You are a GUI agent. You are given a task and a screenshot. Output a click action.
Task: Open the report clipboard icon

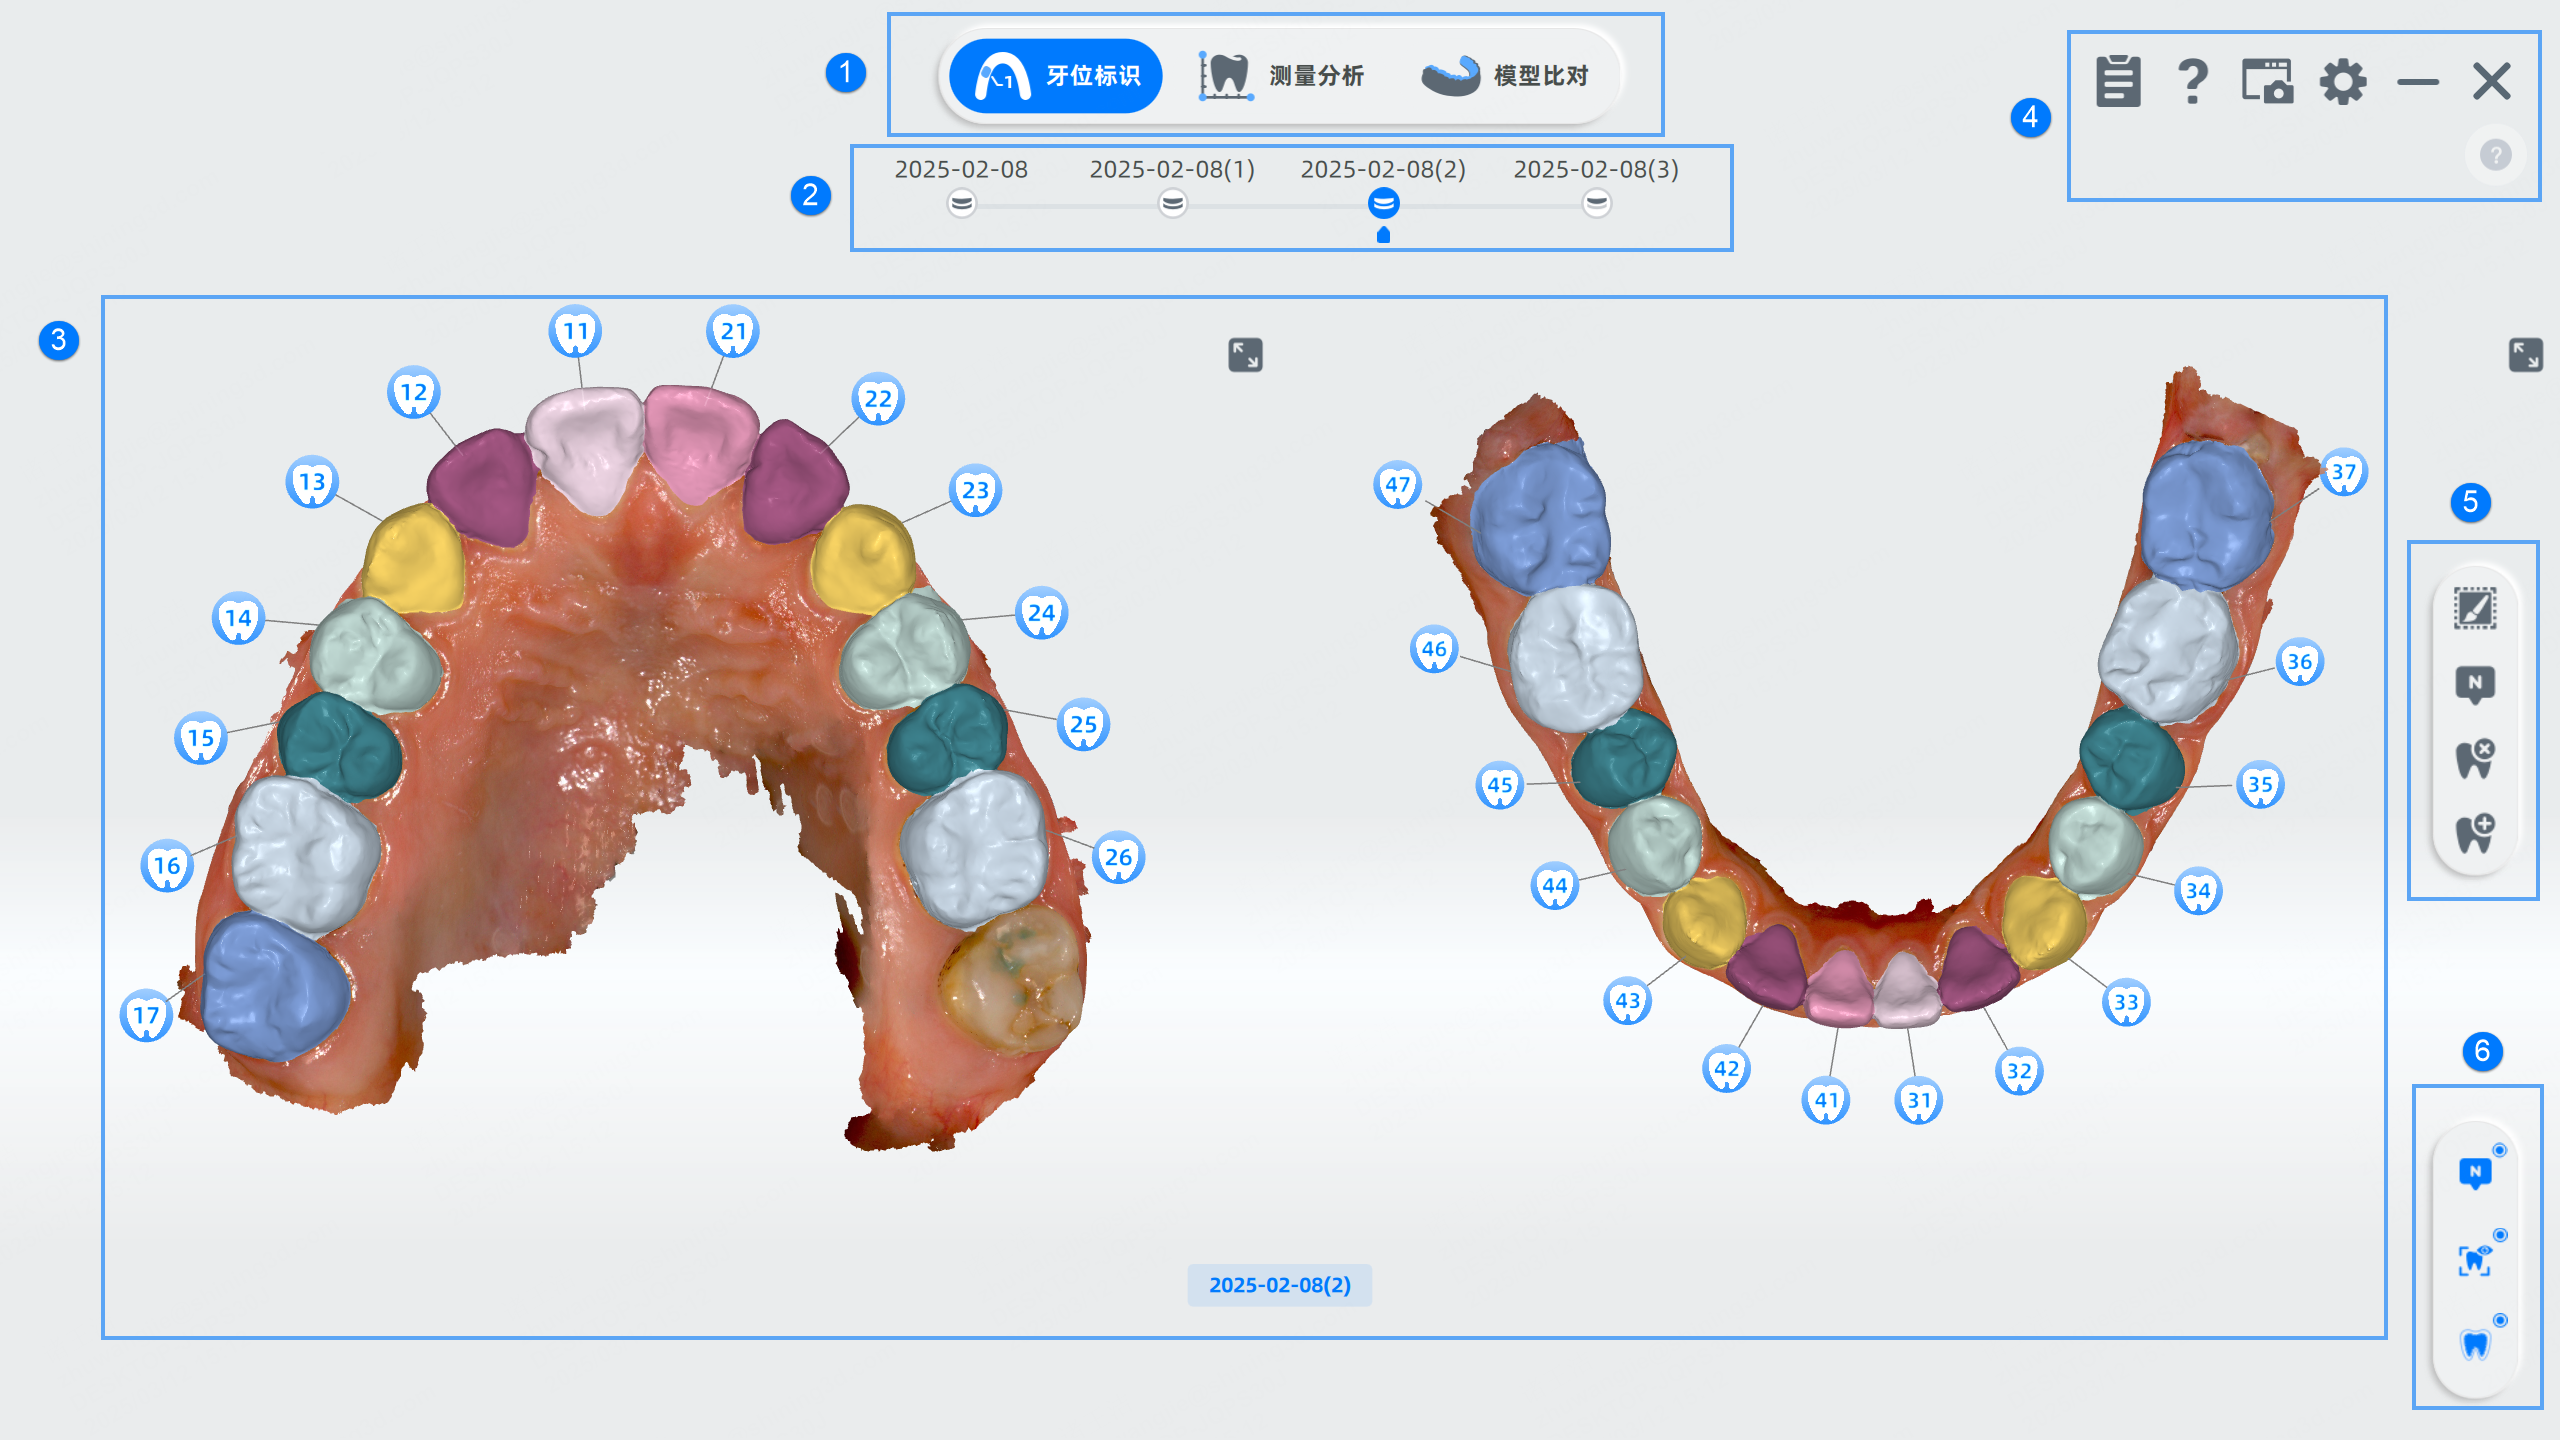coord(2118,80)
